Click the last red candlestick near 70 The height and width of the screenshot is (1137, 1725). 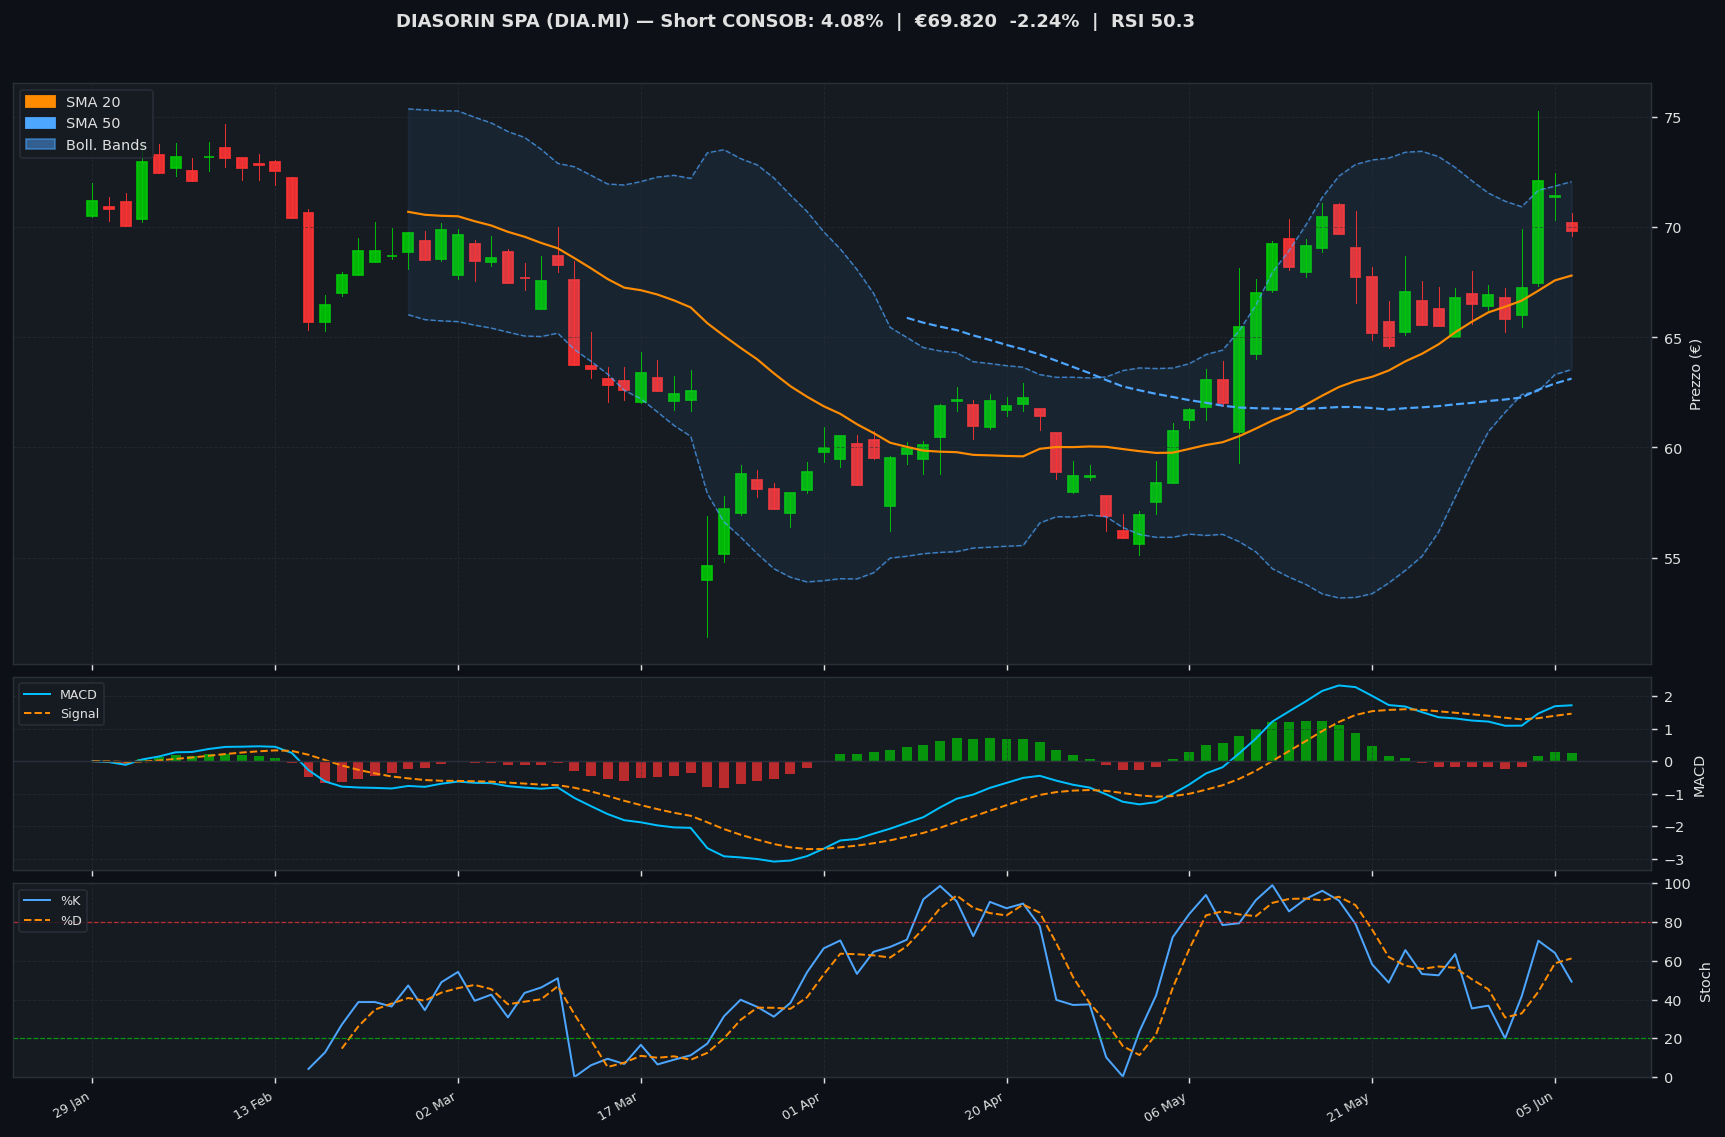pos(1572,227)
